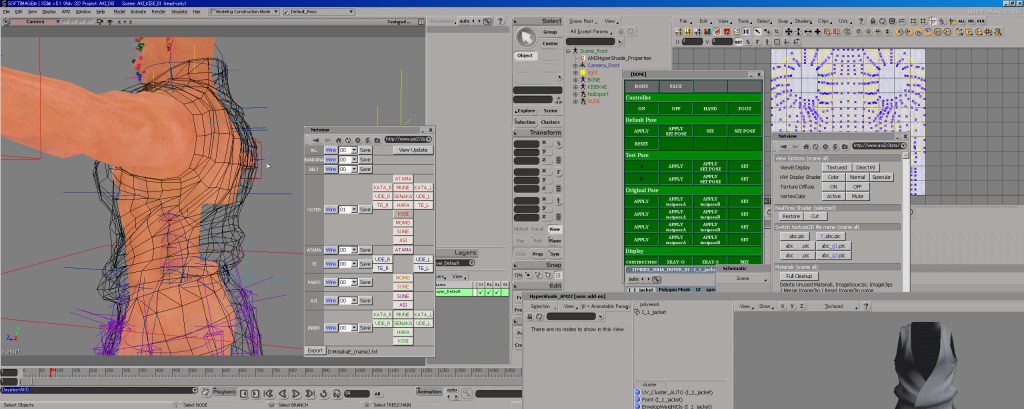Screen dimensions: 1024x409
Task: Toggle the Snap ON button
Action: click(519, 274)
